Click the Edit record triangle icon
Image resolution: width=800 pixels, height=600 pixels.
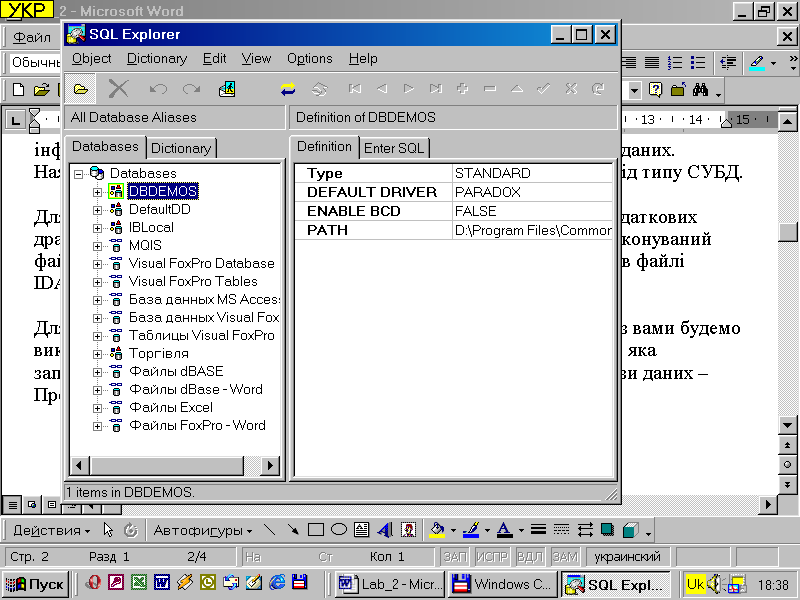point(517,89)
